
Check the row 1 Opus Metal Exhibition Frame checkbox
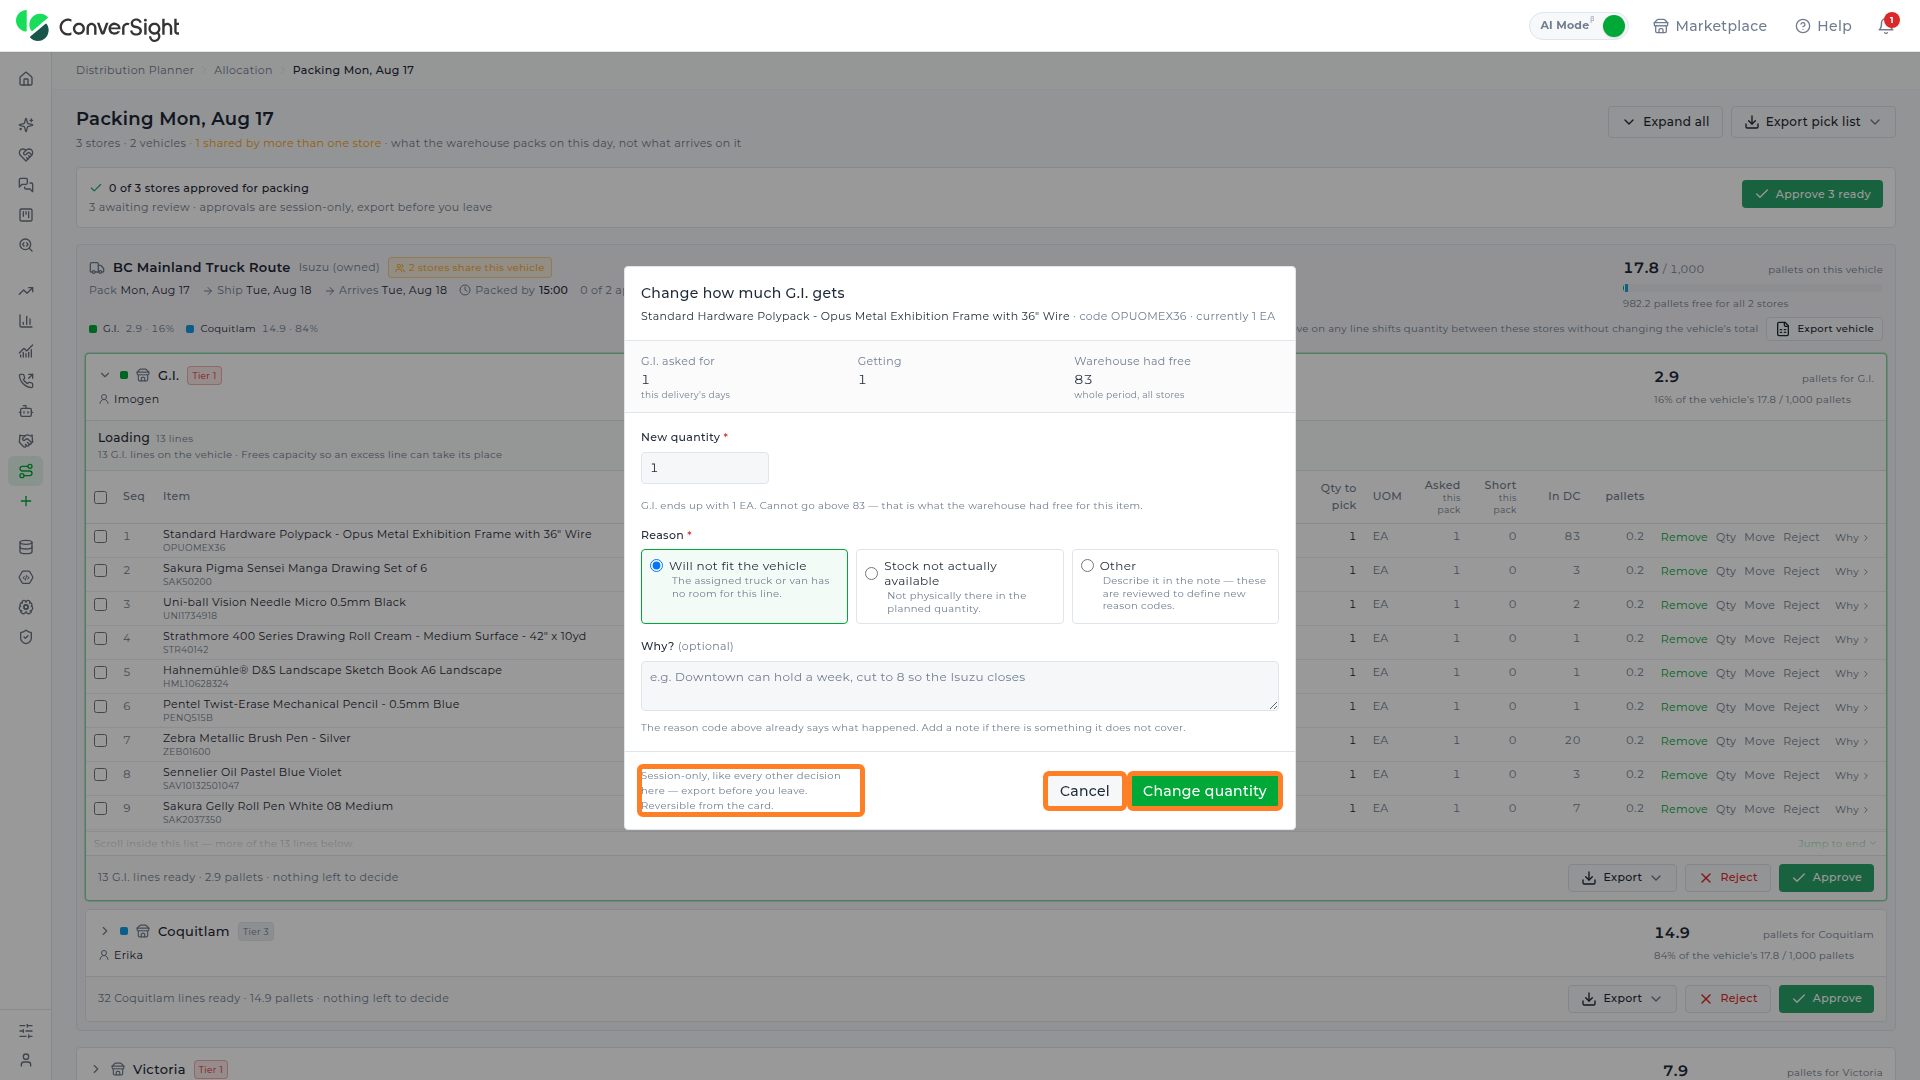(100, 537)
